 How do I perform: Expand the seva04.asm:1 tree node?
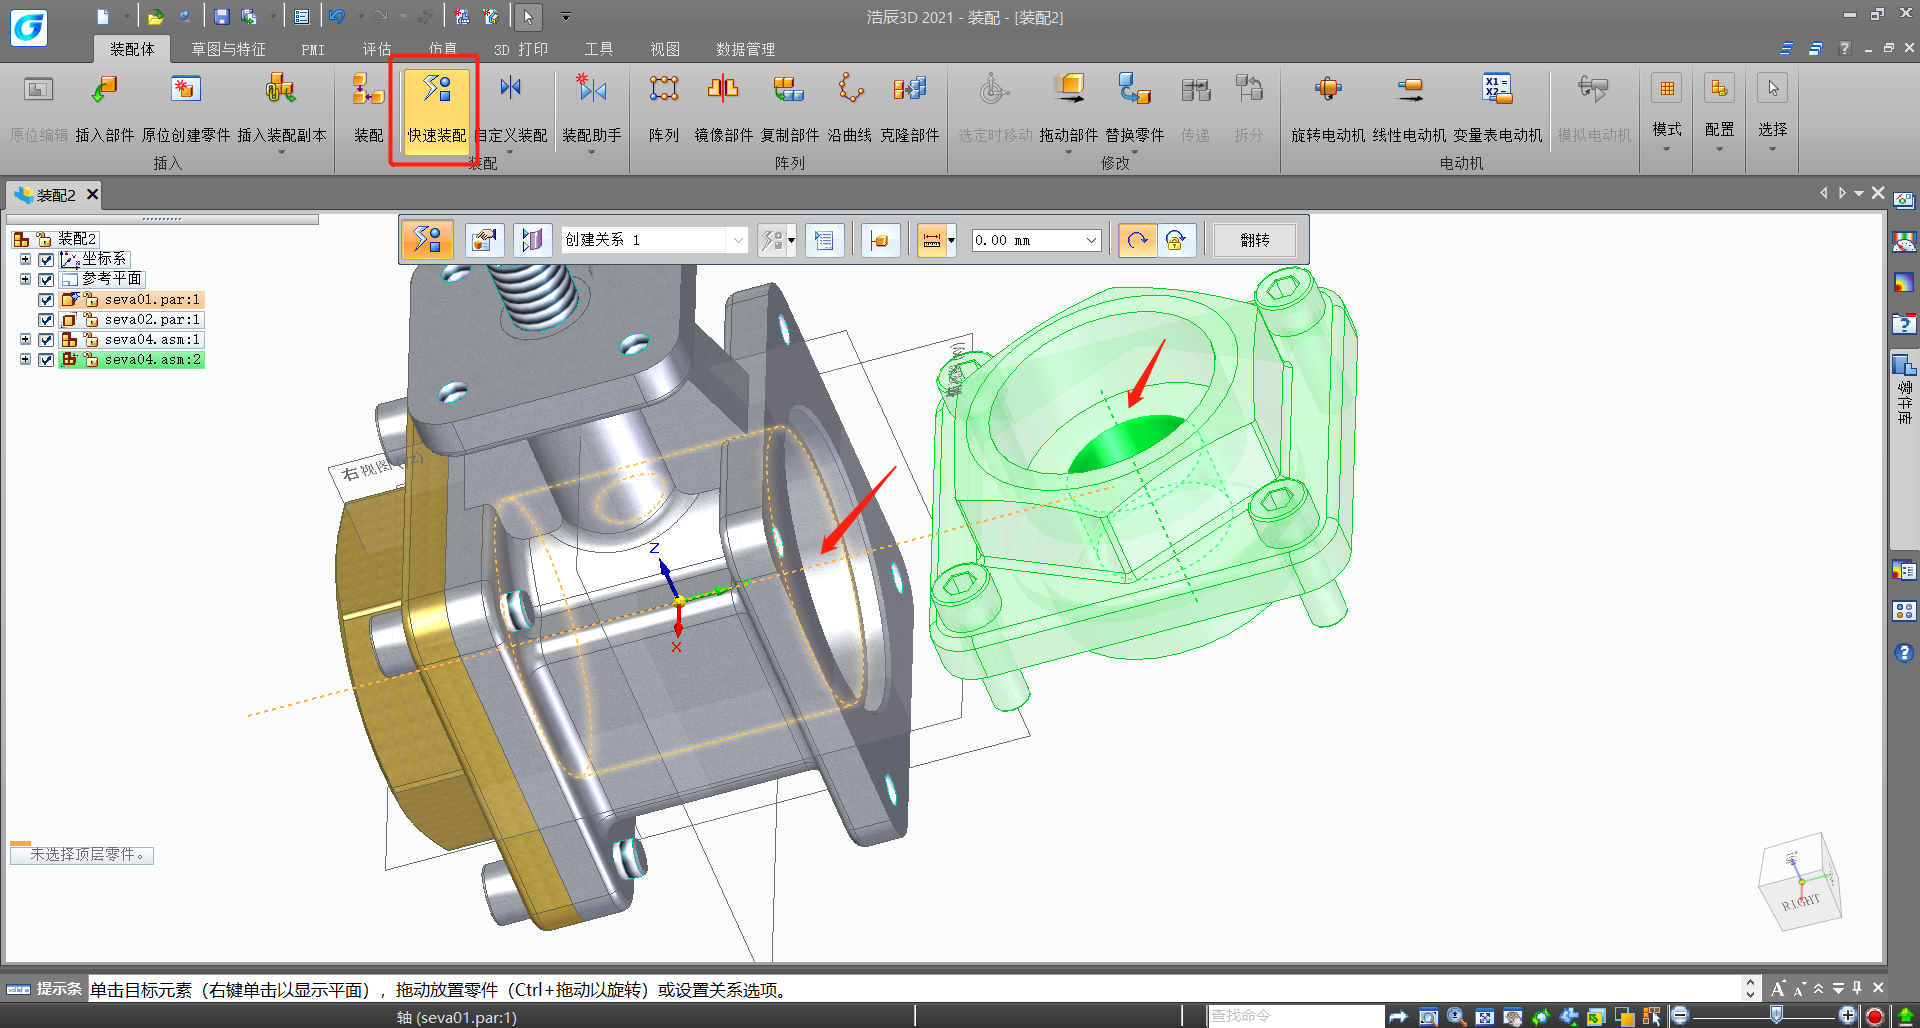click(x=25, y=339)
